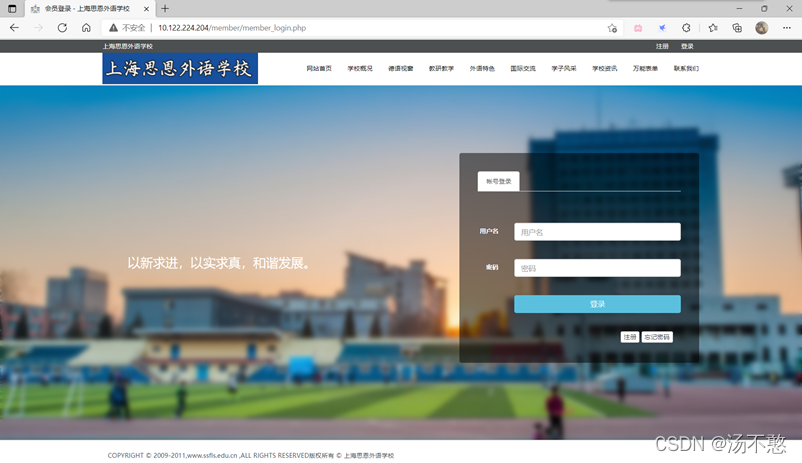This screenshot has width=802, height=463.
Task: Minimize the browser window
Action: coord(739,9)
